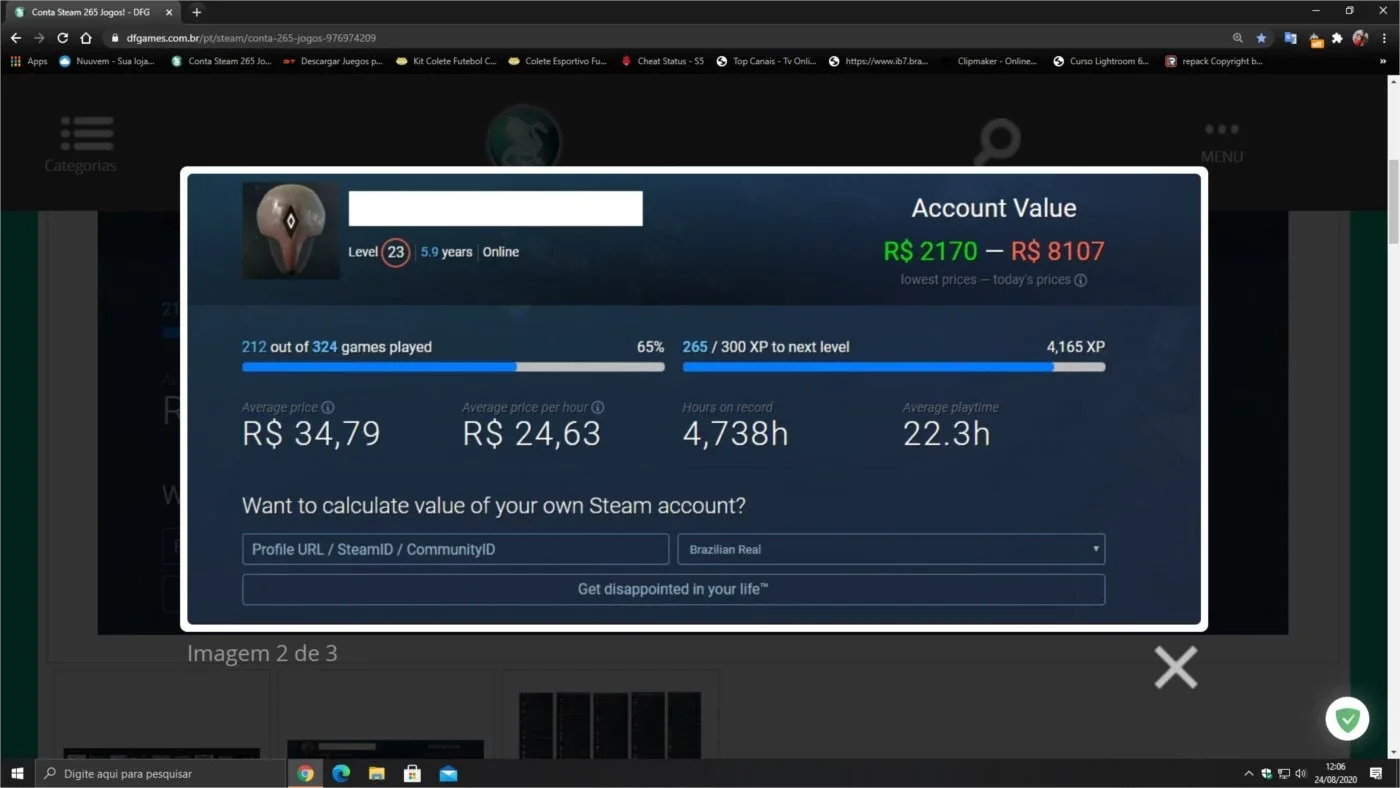The height and width of the screenshot is (788, 1400).
Task: Open Chrome from the taskbar
Action: click(305, 773)
